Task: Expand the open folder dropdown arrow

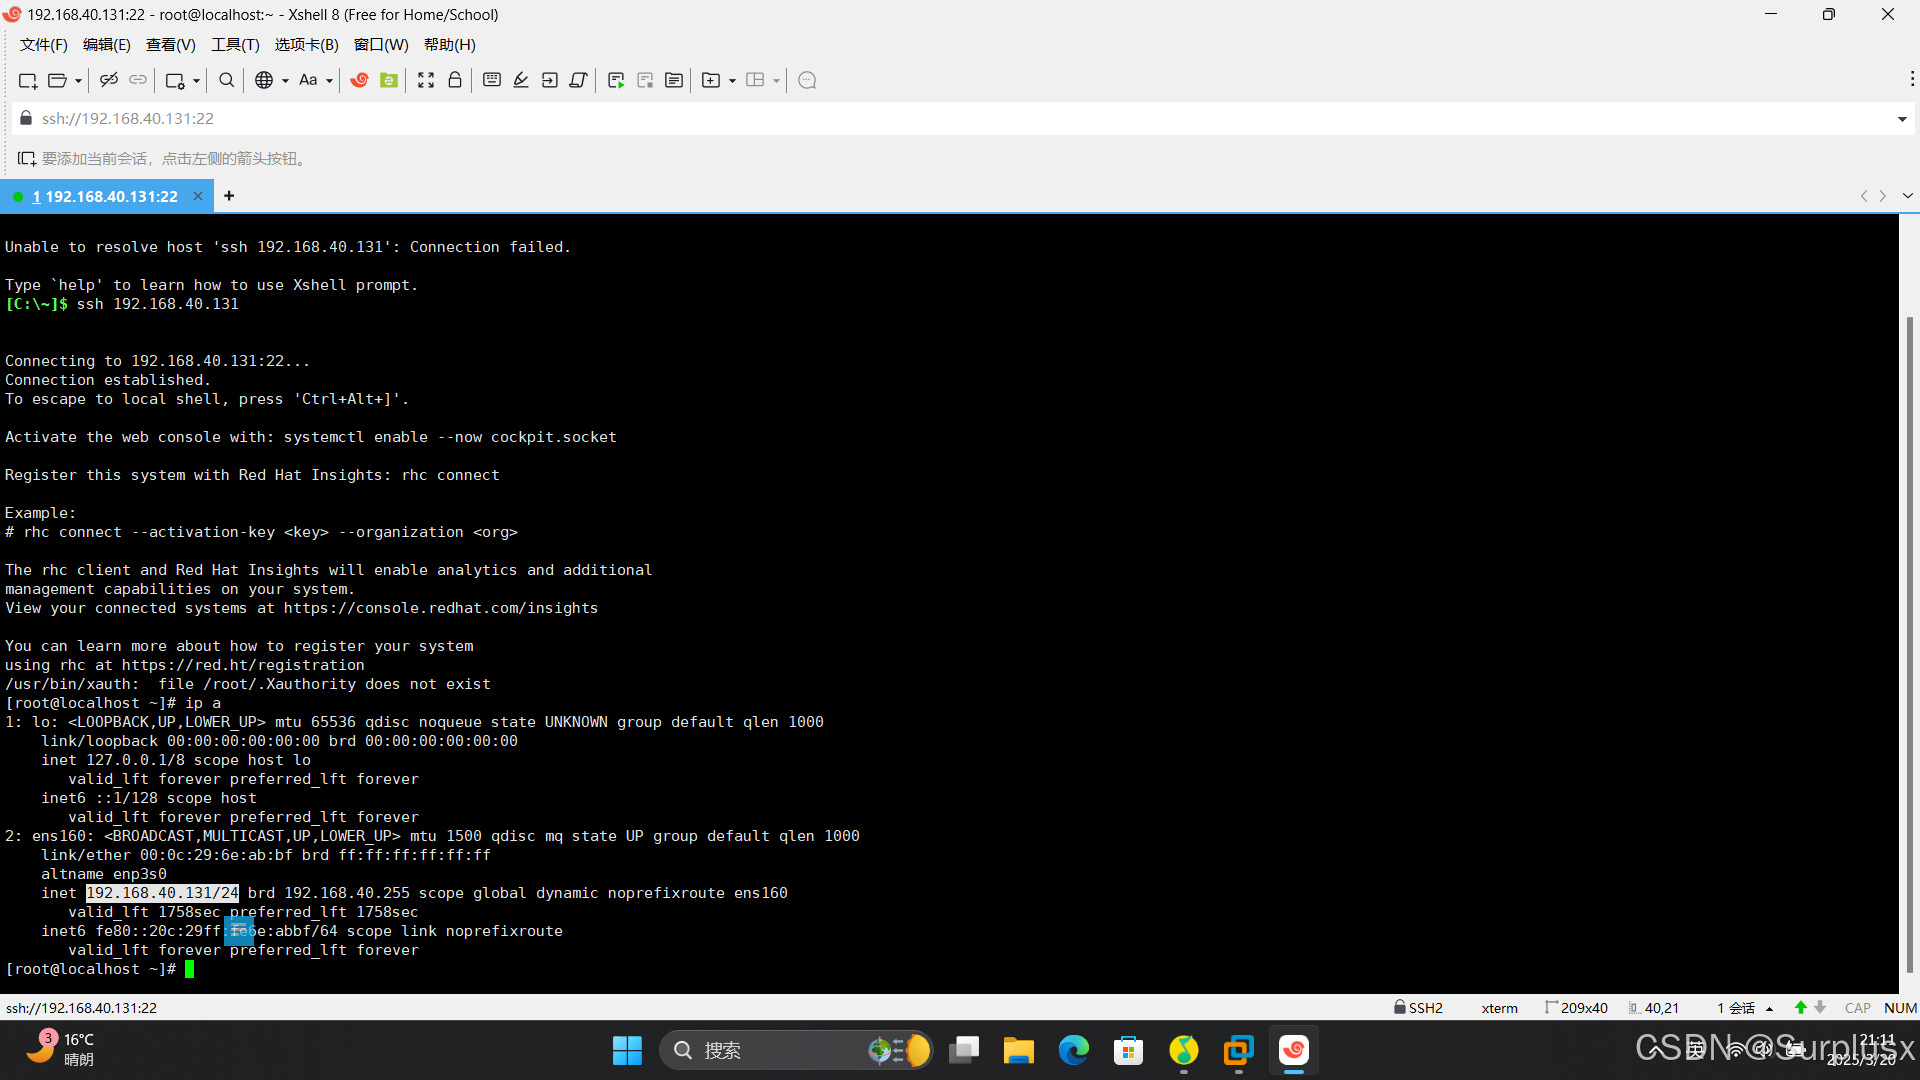Action: (x=78, y=81)
